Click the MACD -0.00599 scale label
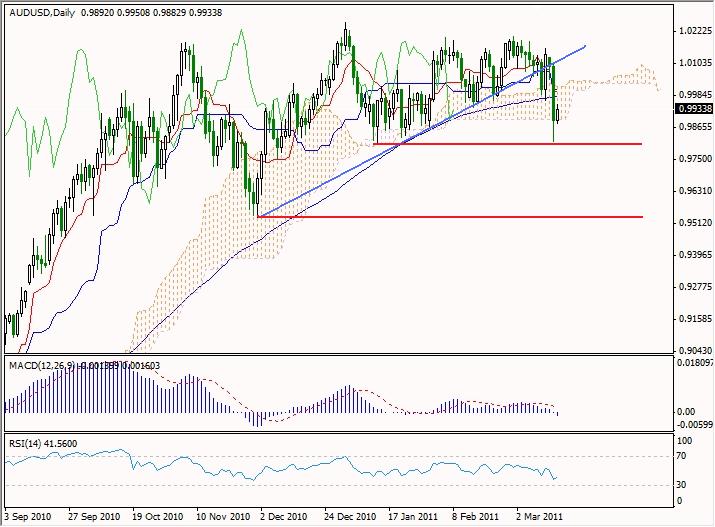 (x=694, y=424)
